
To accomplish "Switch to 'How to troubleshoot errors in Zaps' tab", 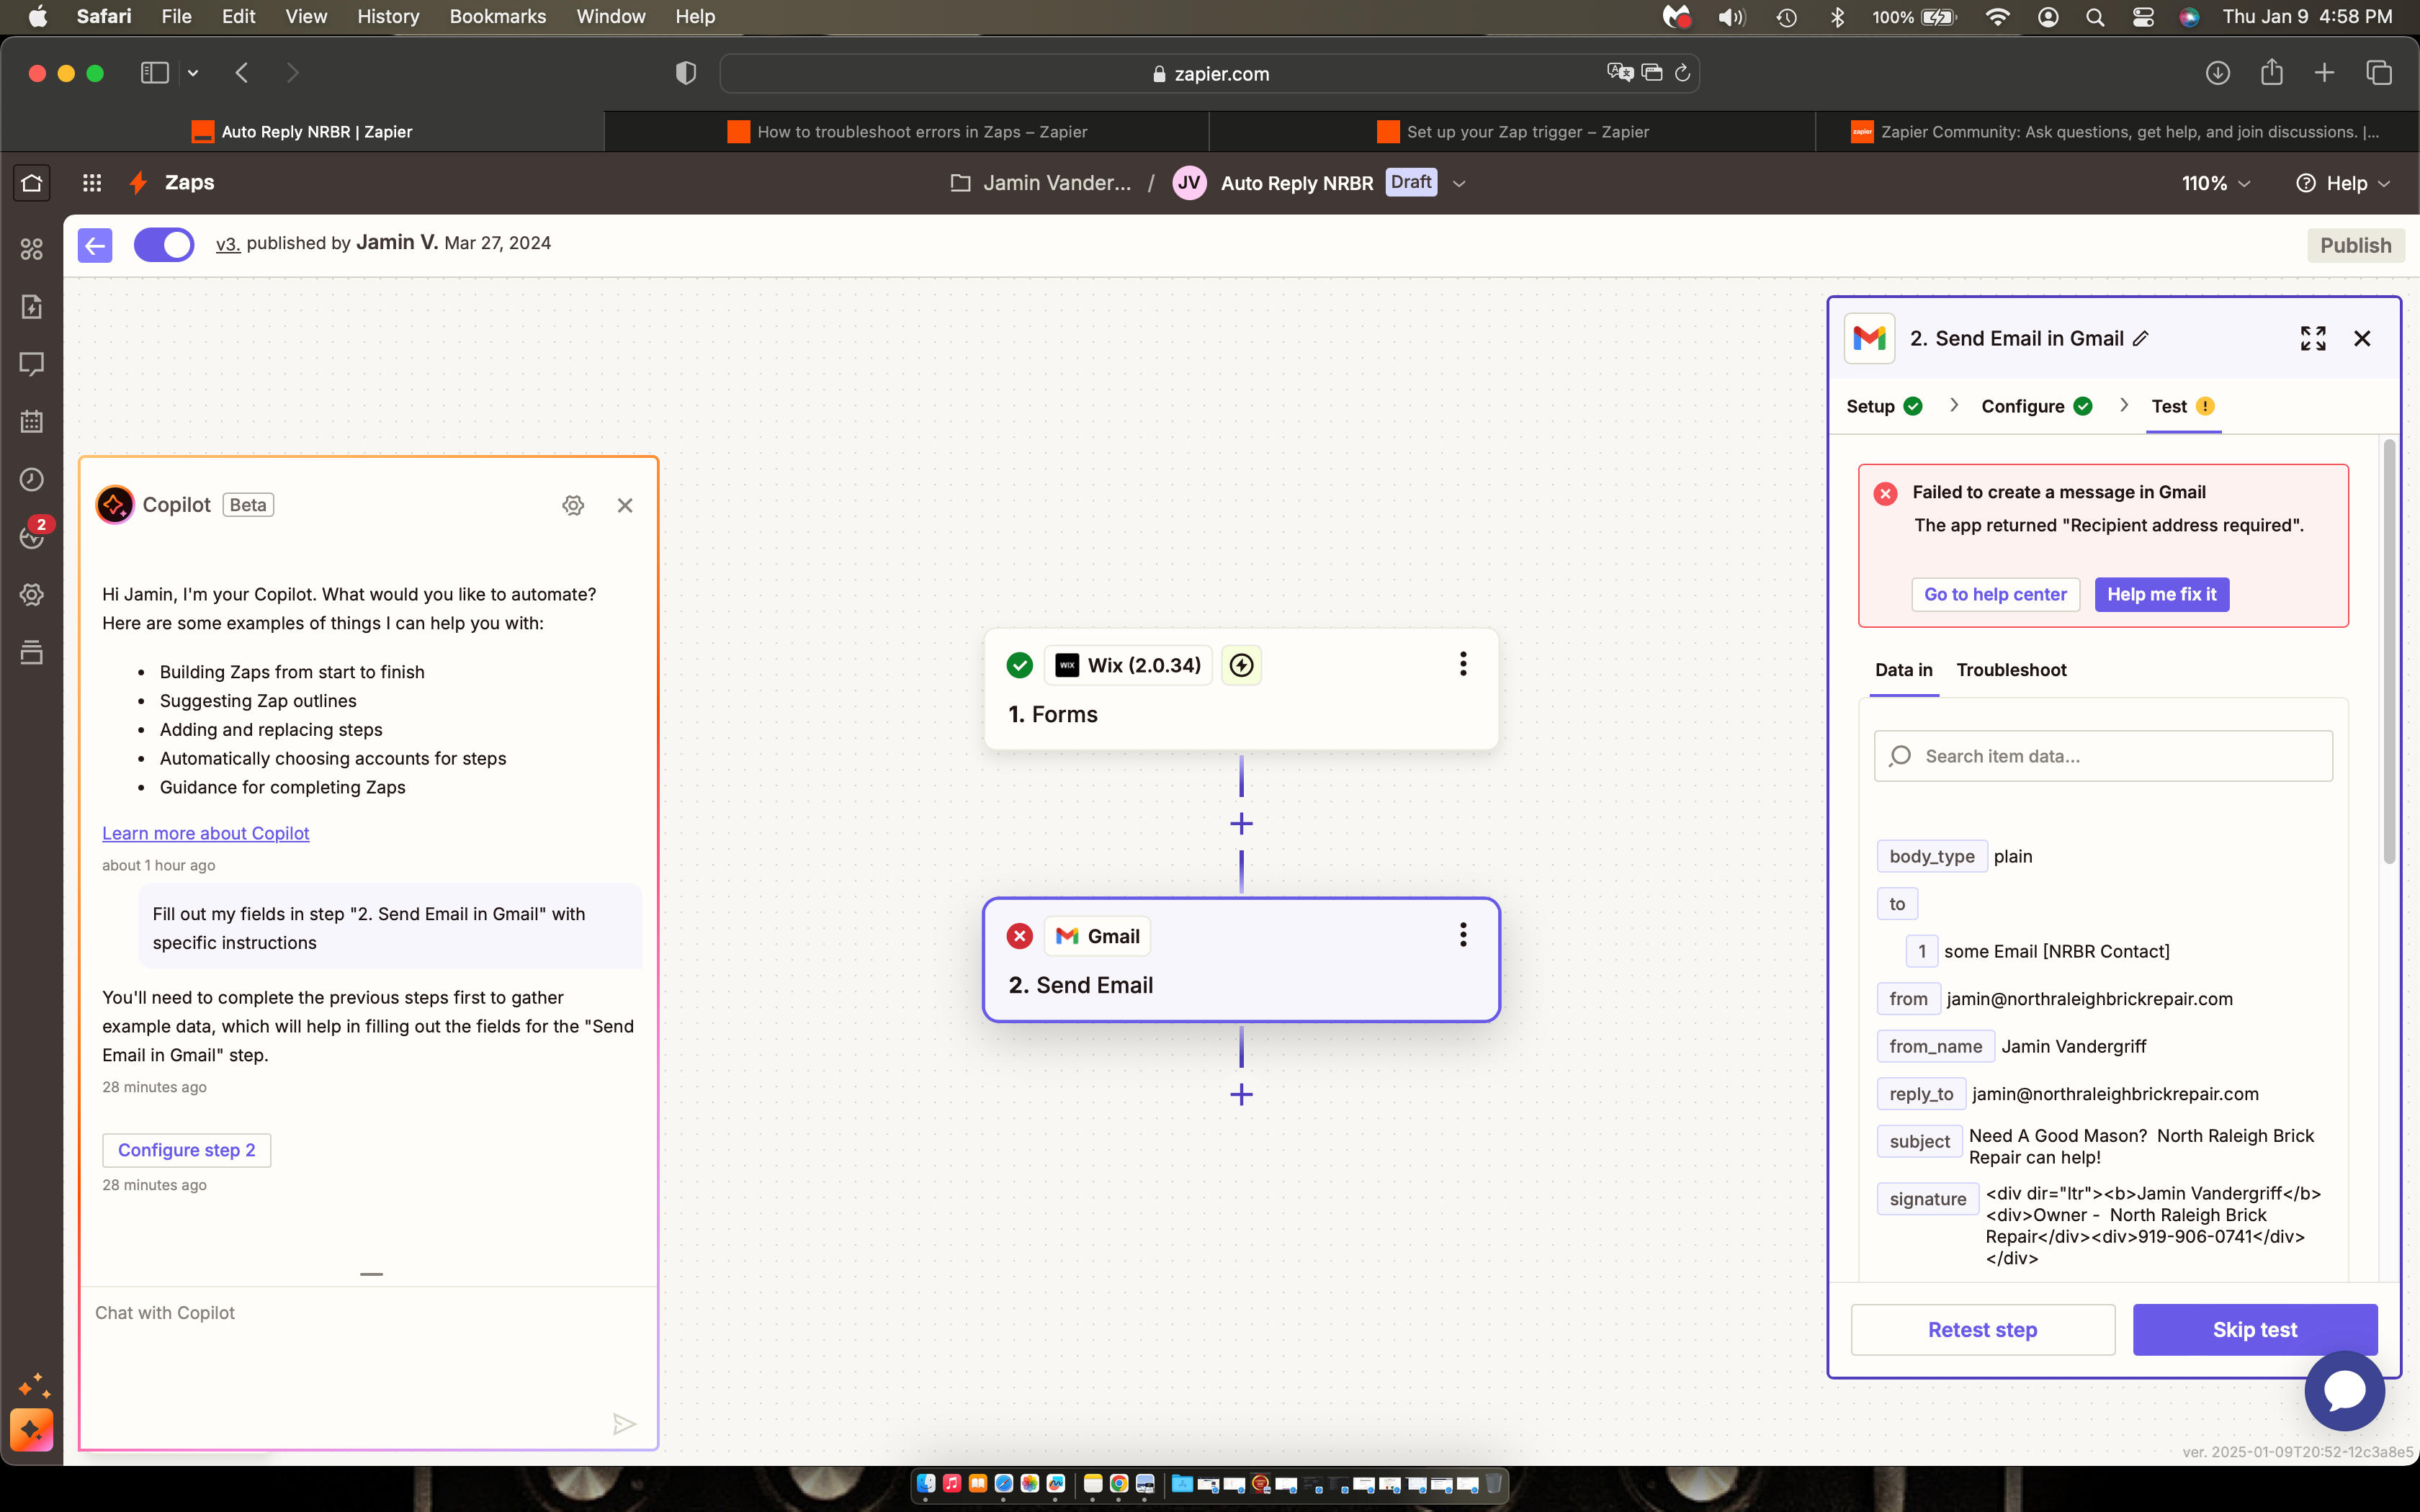I will click(x=907, y=132).
